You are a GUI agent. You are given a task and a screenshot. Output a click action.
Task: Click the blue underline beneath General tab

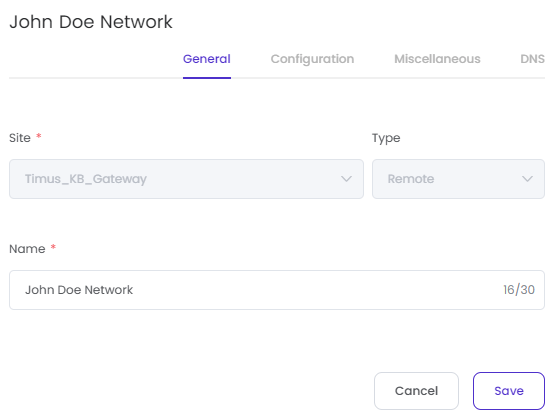(207, 78)
